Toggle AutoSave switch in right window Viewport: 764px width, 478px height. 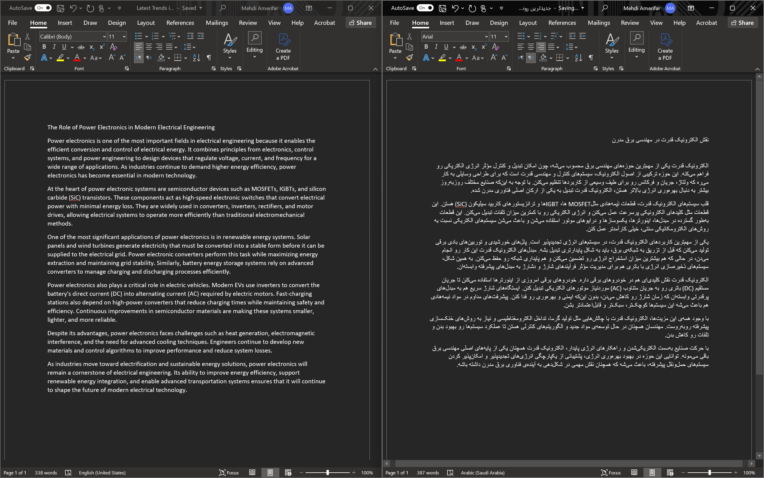point(425,8)
